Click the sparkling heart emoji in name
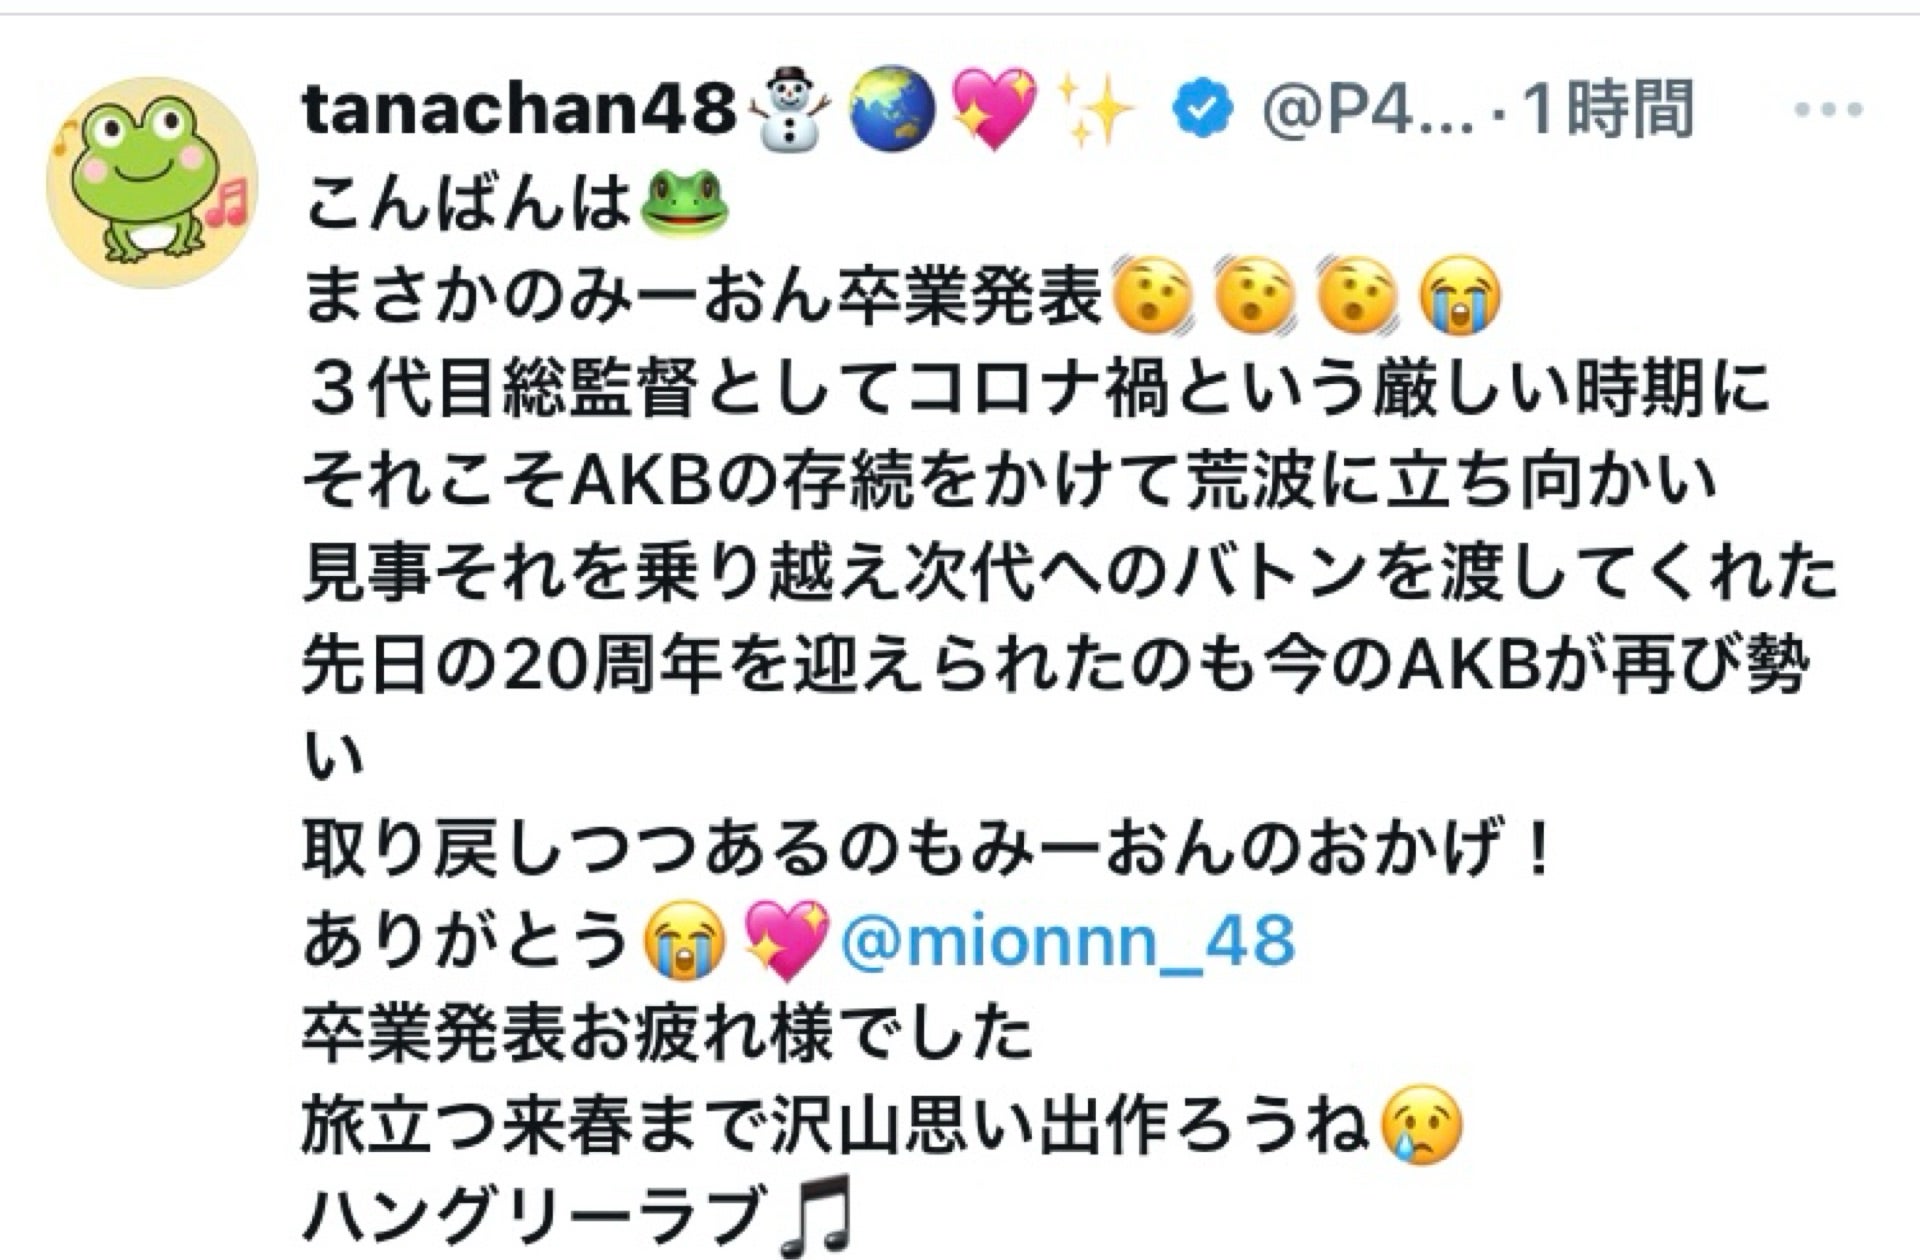The image size is (1920, 1260). click(993, 108)
